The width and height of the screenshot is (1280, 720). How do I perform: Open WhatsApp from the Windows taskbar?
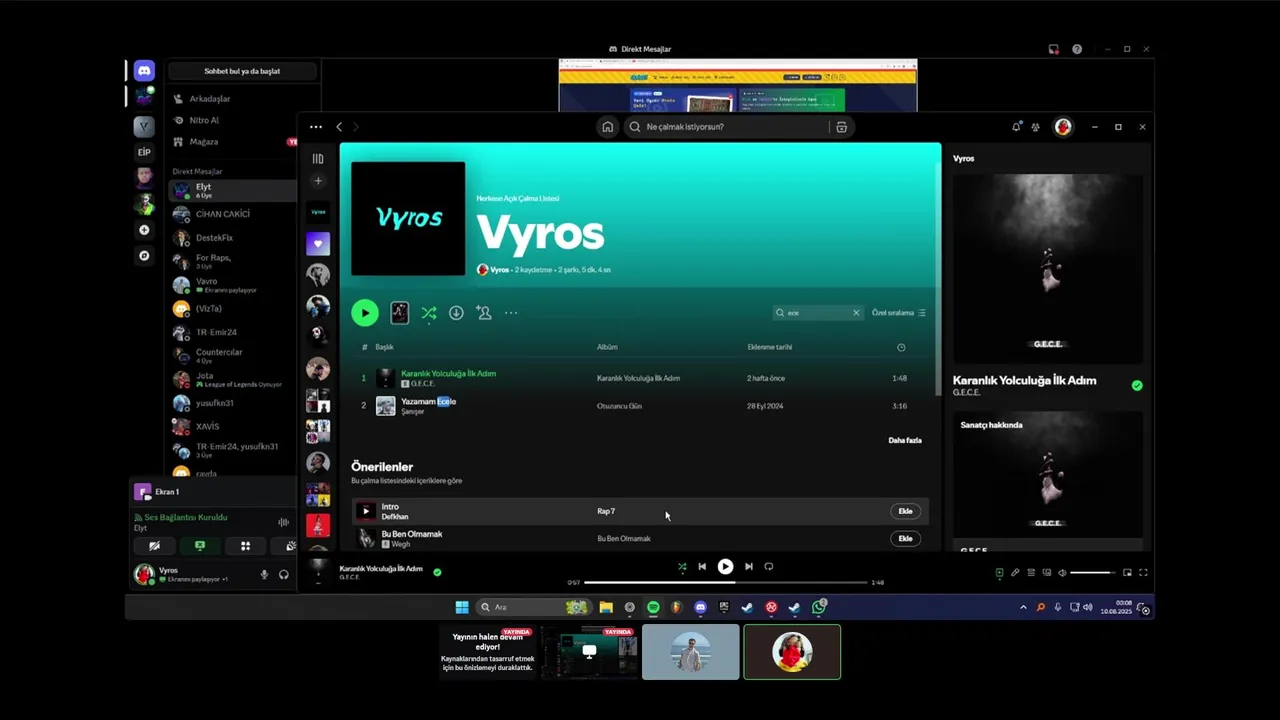coord(819,607)
